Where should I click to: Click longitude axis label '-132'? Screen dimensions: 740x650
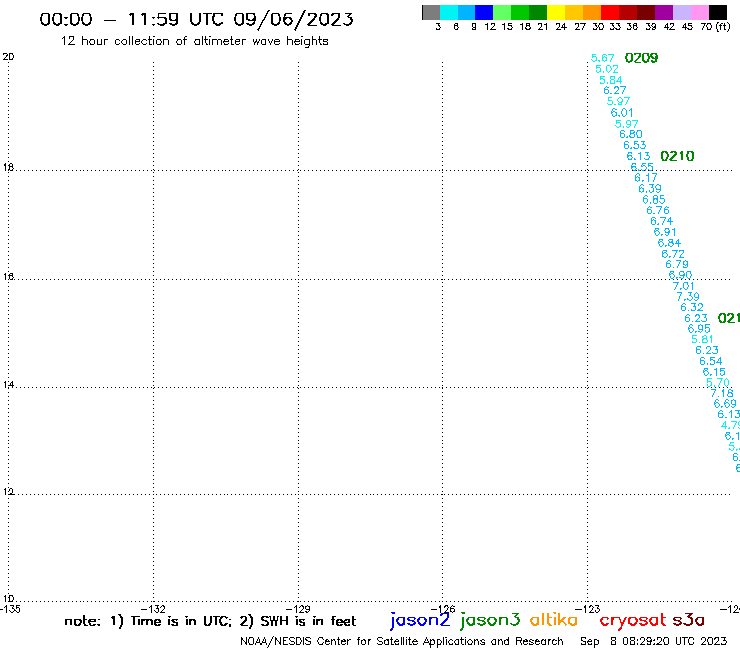point(154,609)
